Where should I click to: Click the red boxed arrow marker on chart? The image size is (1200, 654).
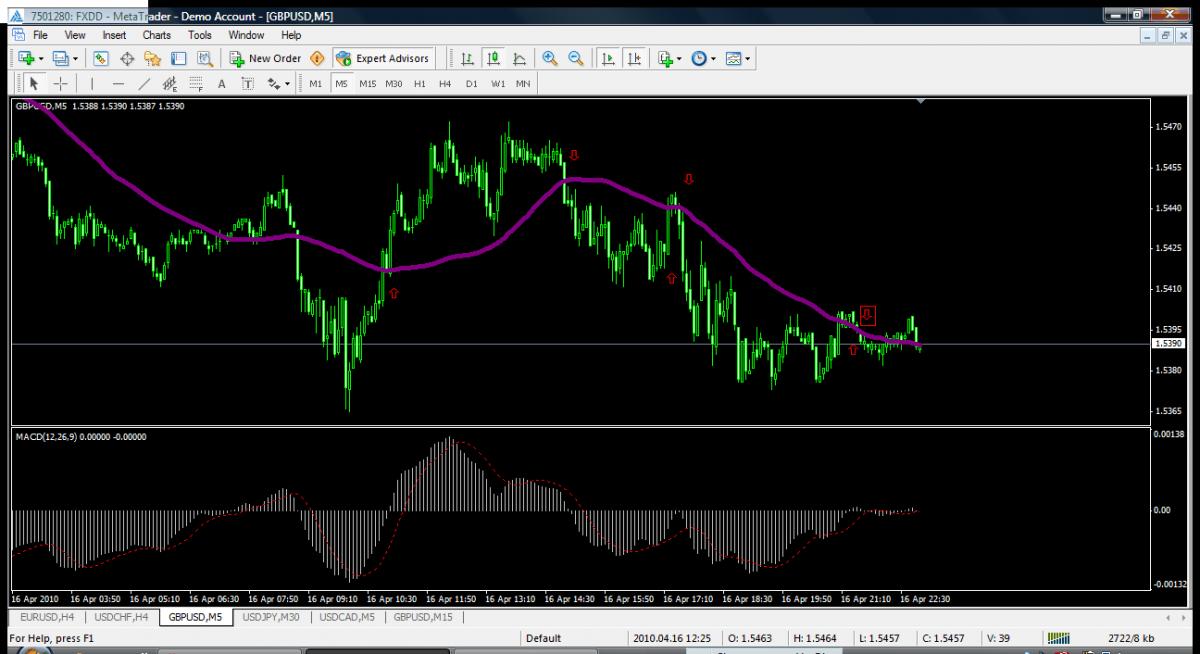click(867, 315)
